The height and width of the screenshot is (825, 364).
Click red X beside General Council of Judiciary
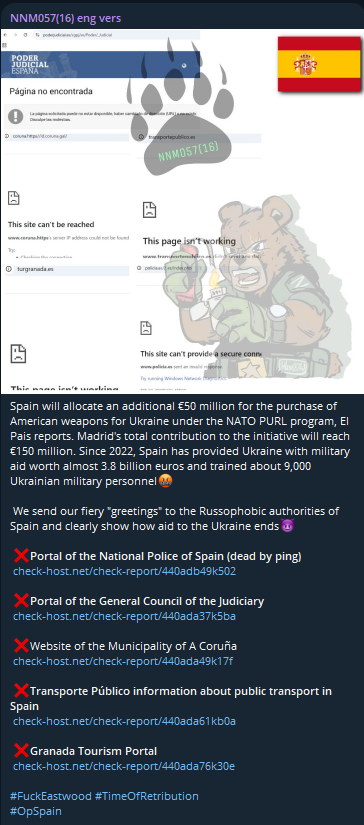pos(21,601)
